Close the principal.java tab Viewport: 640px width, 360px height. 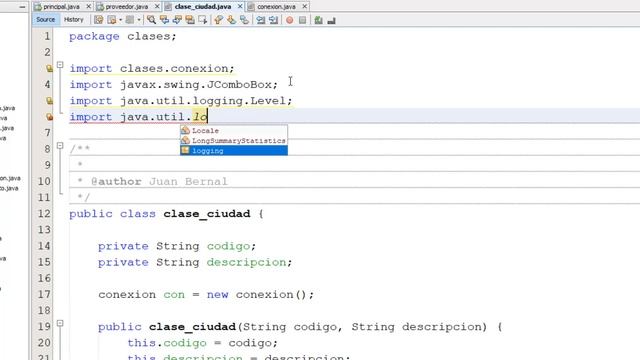coord(89,7)
